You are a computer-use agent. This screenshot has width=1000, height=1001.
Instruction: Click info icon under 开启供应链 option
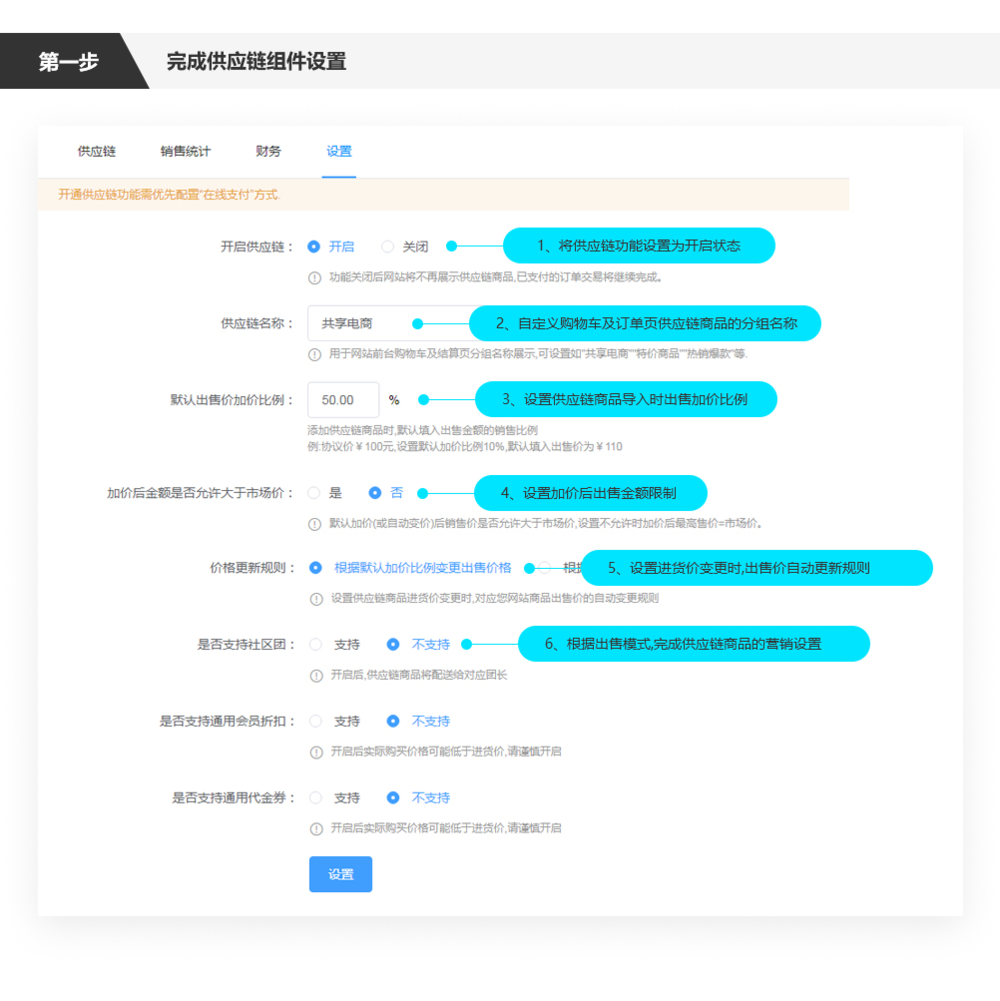pyautogui.click(x=315, y=278)
